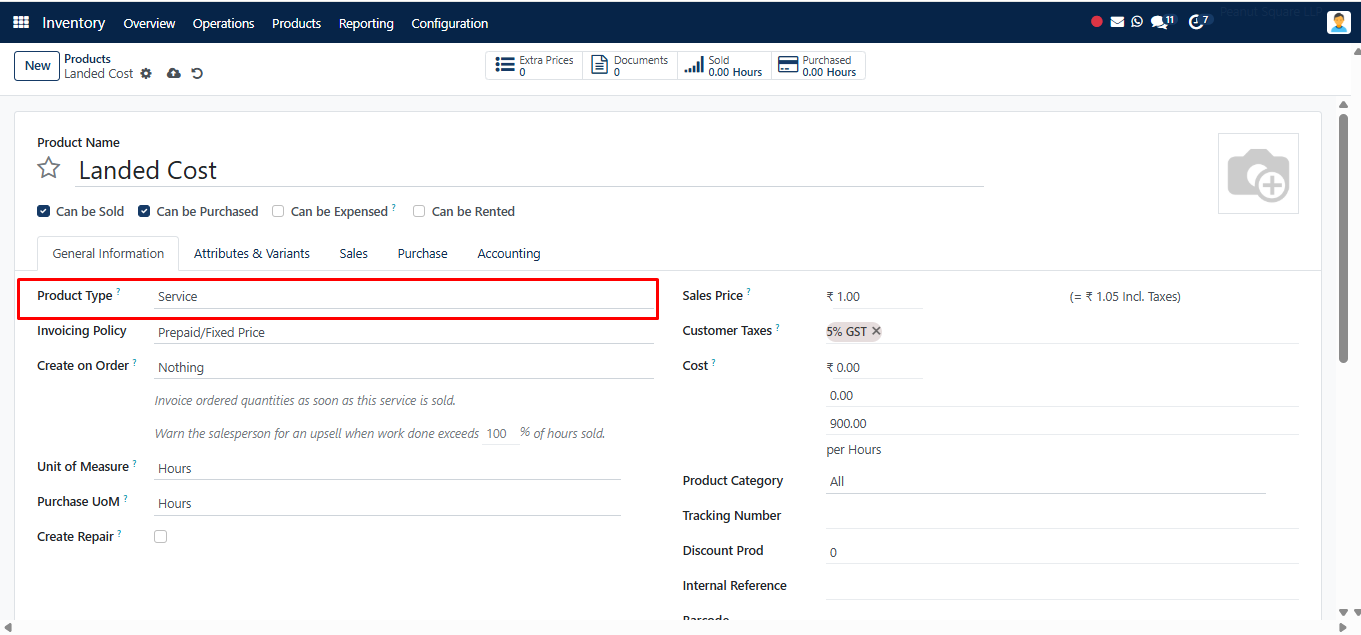Open the Purchased hours stat button
Image resolution: width=1361 pixels, height=635 pixels.
[x=818, y=66]
